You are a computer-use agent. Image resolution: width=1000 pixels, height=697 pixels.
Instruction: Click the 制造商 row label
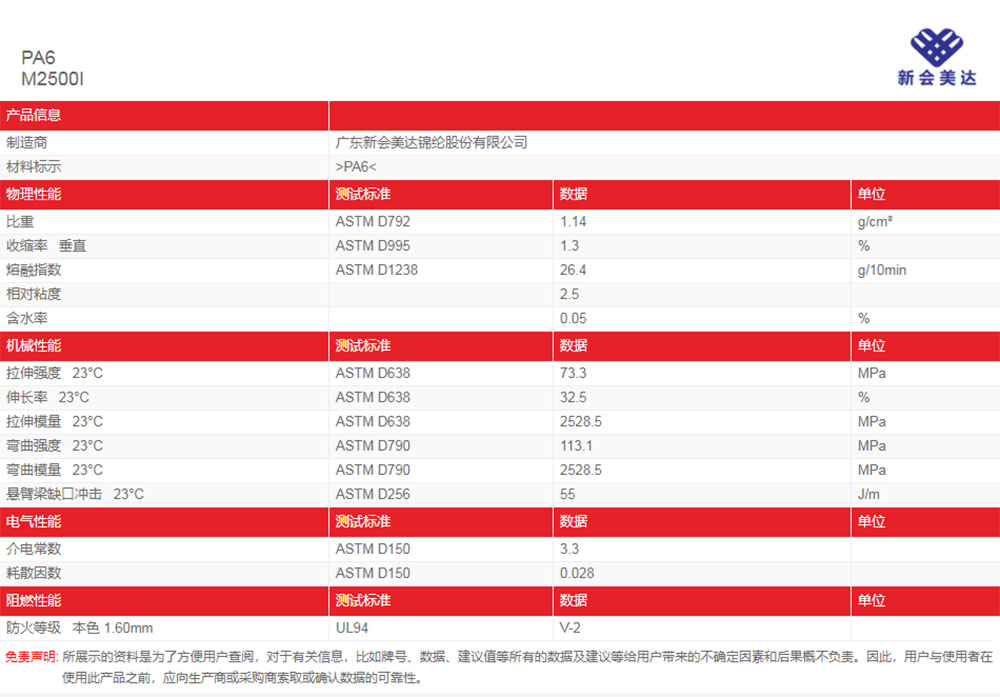point(27,143)
